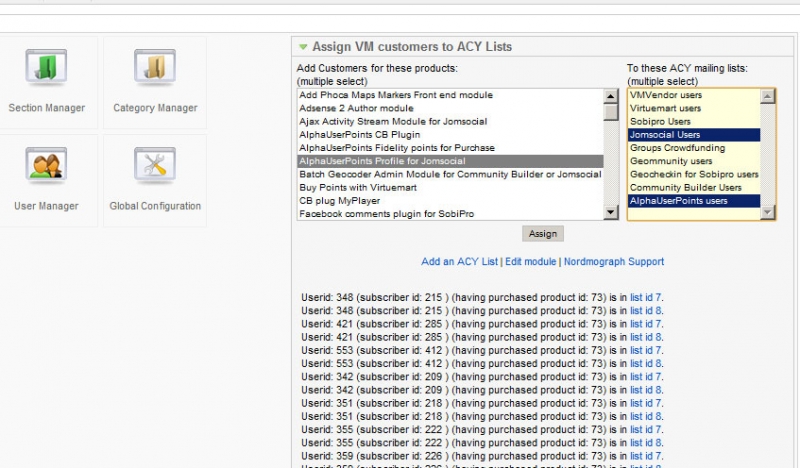Open list id 7 link for Userid 553

[645, 351]
